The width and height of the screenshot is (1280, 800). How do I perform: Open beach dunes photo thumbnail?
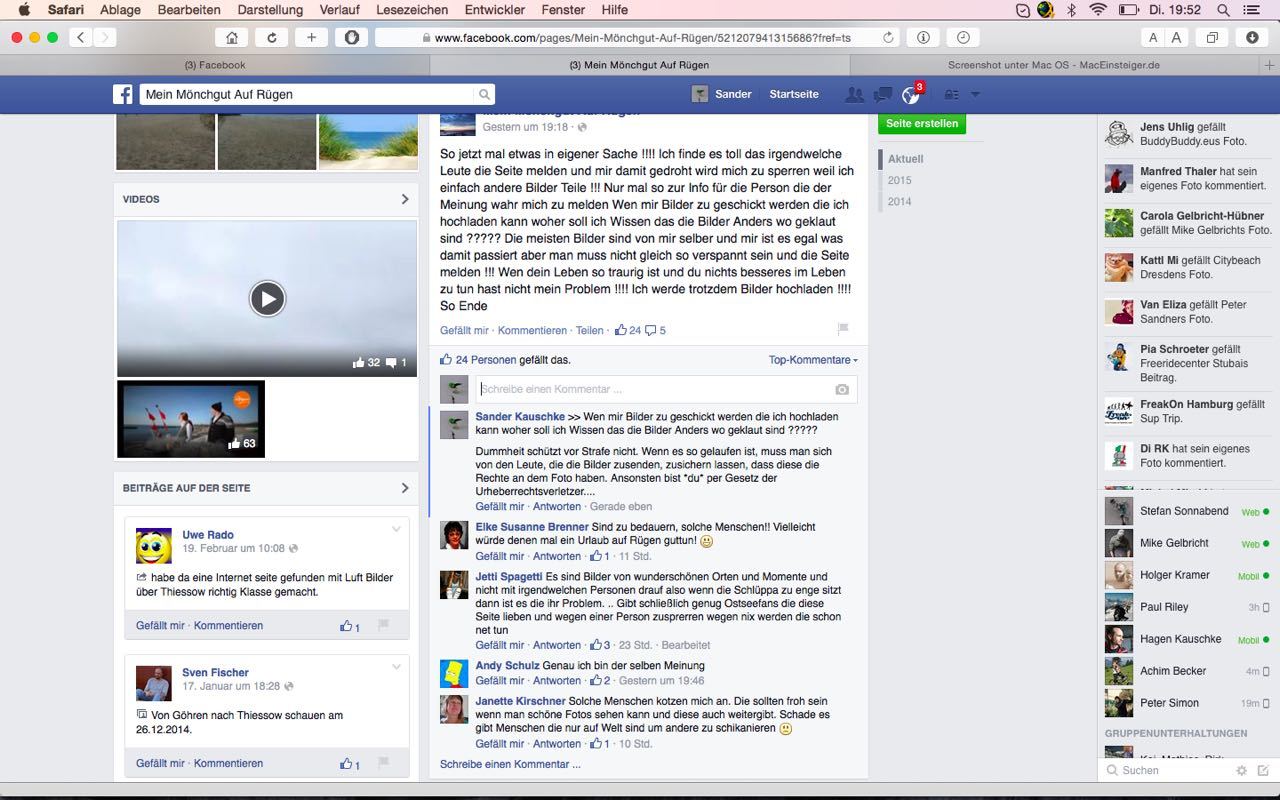tap(368, 142)
